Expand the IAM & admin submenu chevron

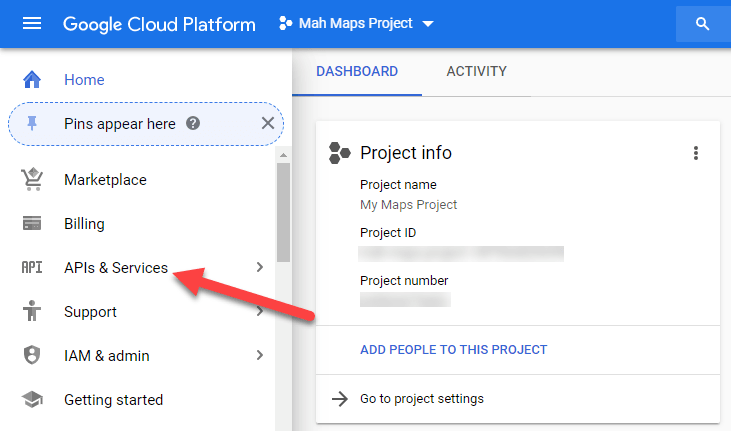(x=259, y=355)
